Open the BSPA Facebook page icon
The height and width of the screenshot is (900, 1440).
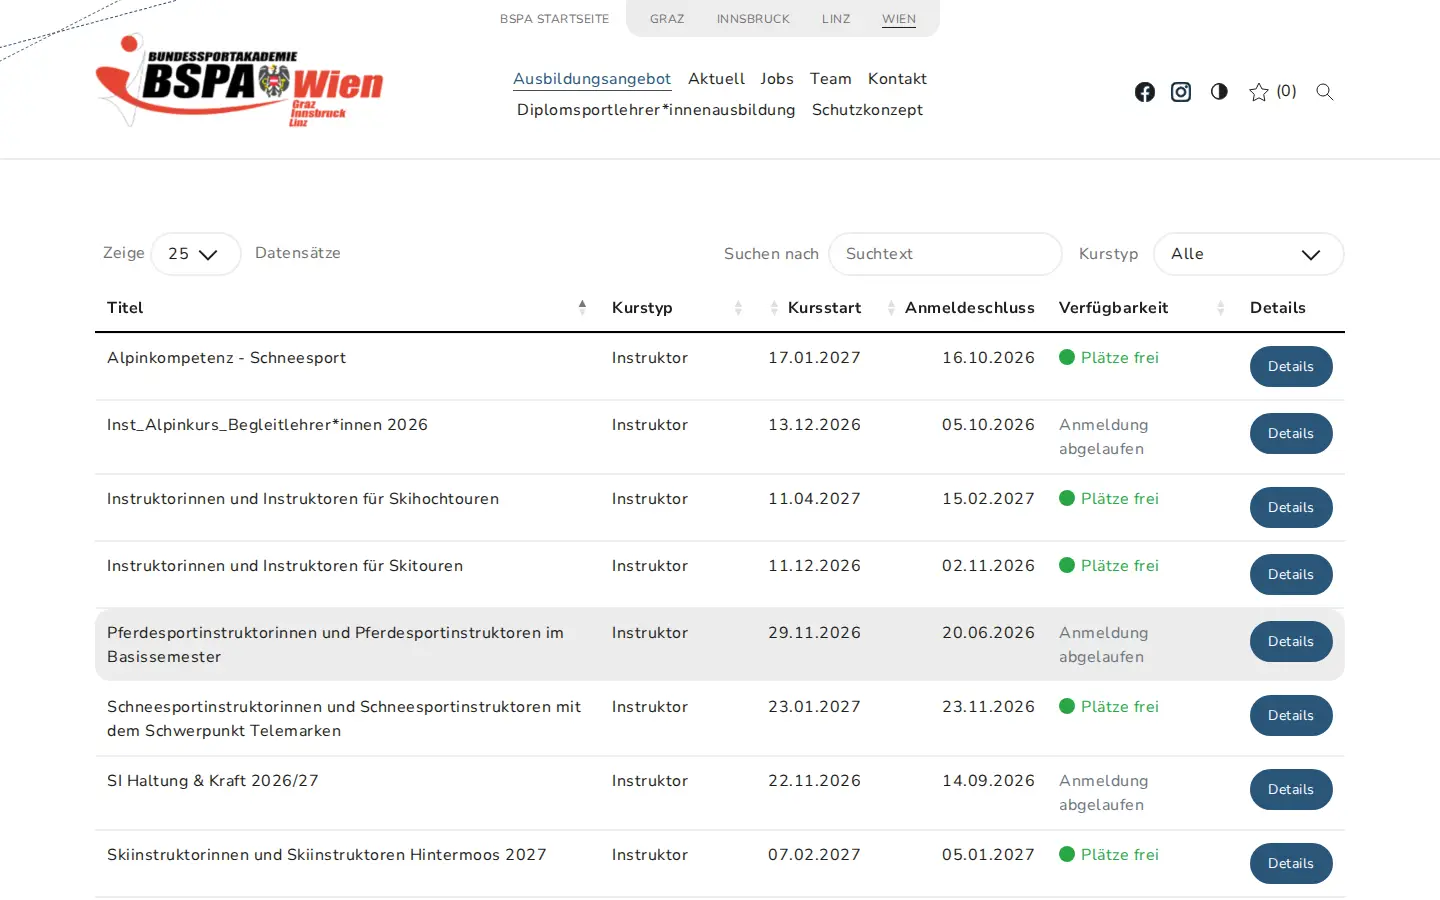tap(1145, 92)
